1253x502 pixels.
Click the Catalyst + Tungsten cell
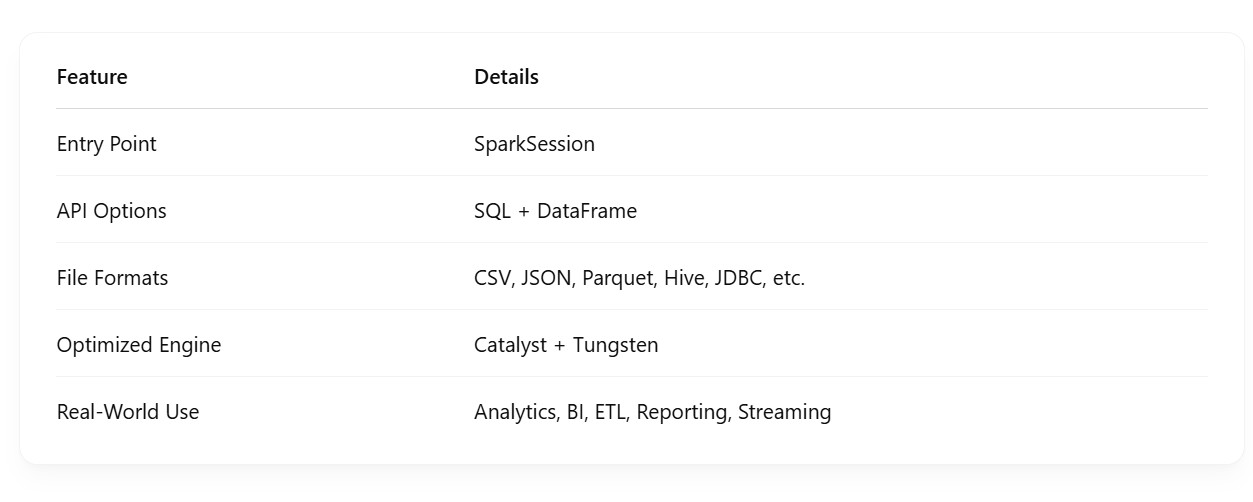pos(566,345)
